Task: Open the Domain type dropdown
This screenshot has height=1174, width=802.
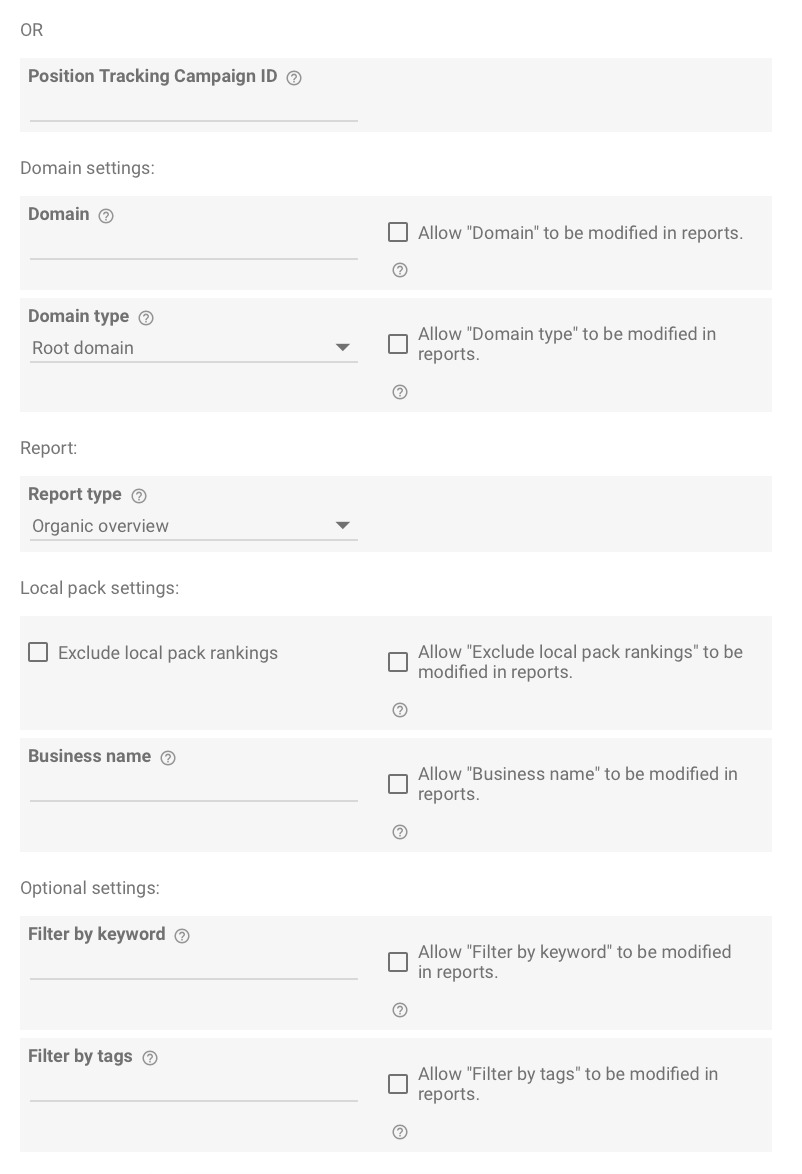Action: [x=193, y=348]
